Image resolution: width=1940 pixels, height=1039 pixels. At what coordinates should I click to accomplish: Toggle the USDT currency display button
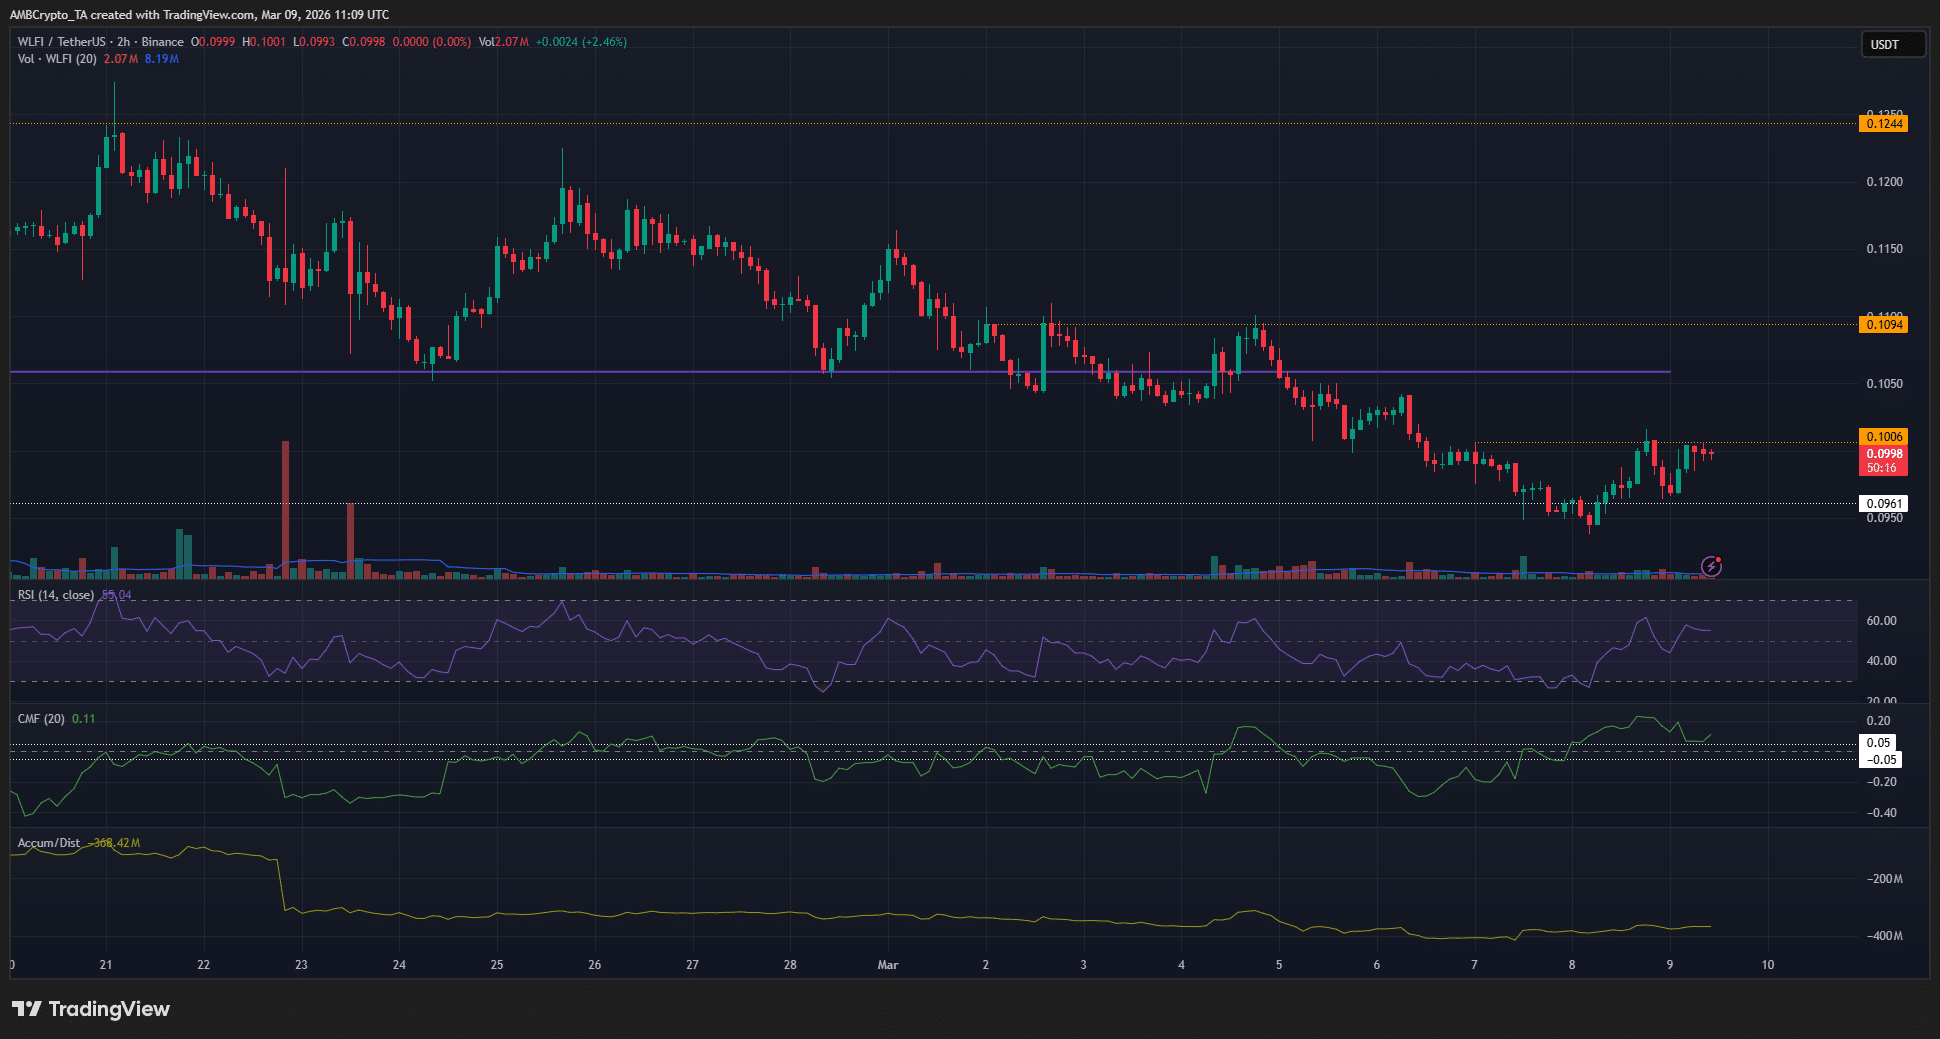point(1893,44)
